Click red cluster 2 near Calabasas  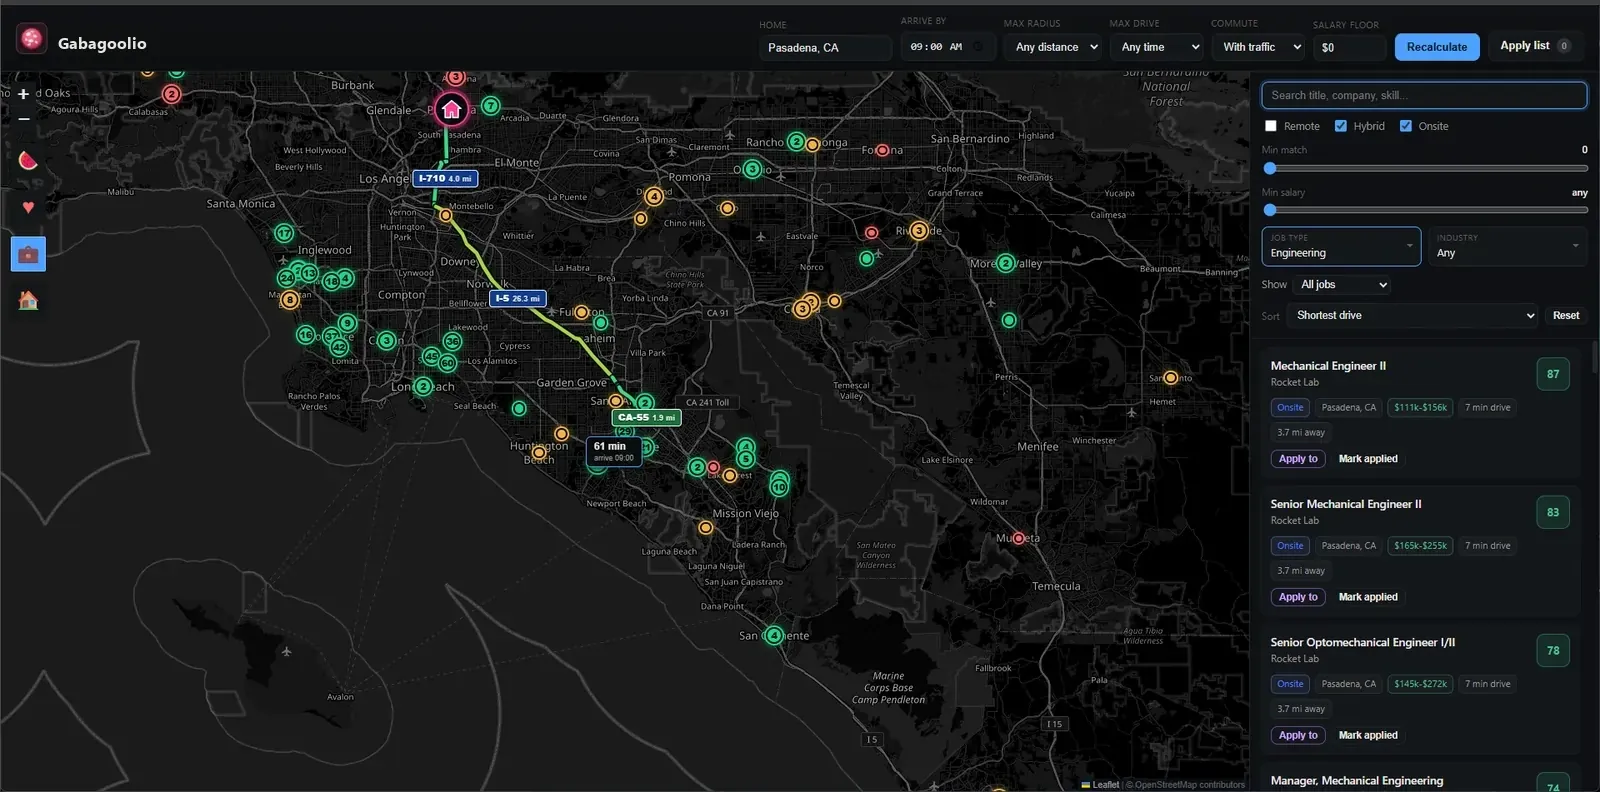pyautogui.click(x=171, y=94)
